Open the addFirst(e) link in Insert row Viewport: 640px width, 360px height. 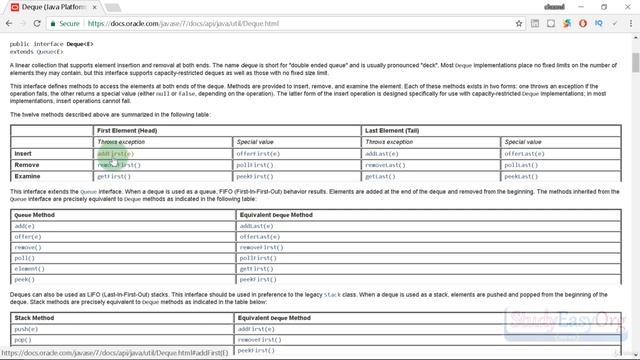point(115,154)
